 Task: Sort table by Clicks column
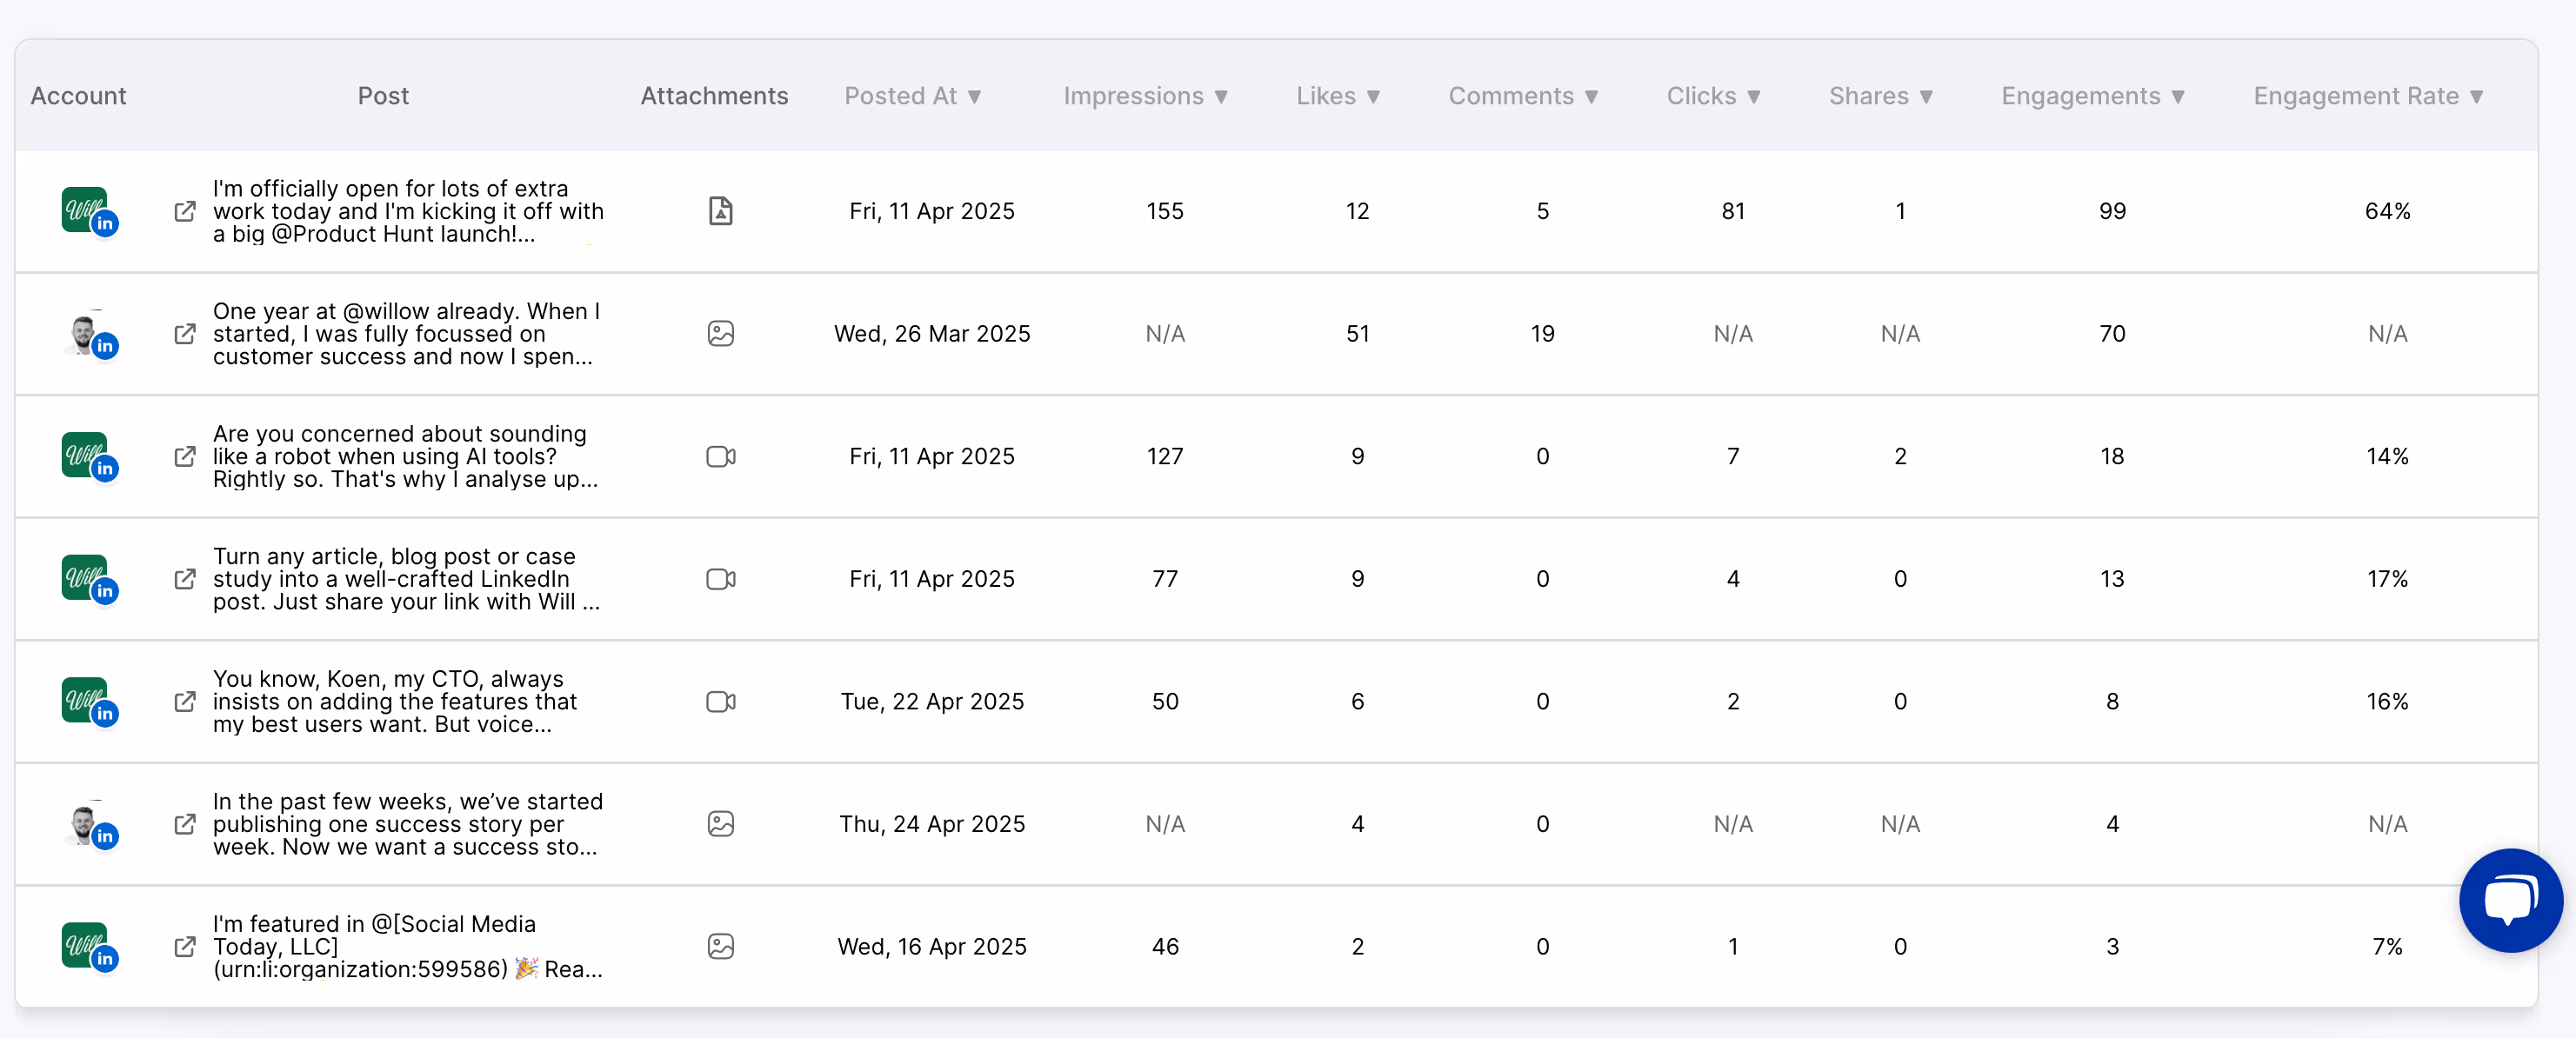pos(1713,96)
